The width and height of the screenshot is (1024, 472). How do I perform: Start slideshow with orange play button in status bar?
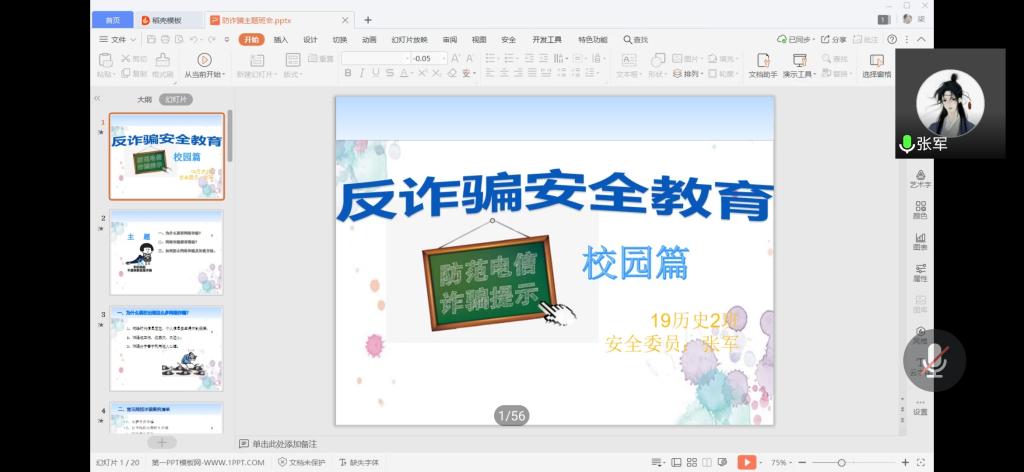tap(746, 462)
